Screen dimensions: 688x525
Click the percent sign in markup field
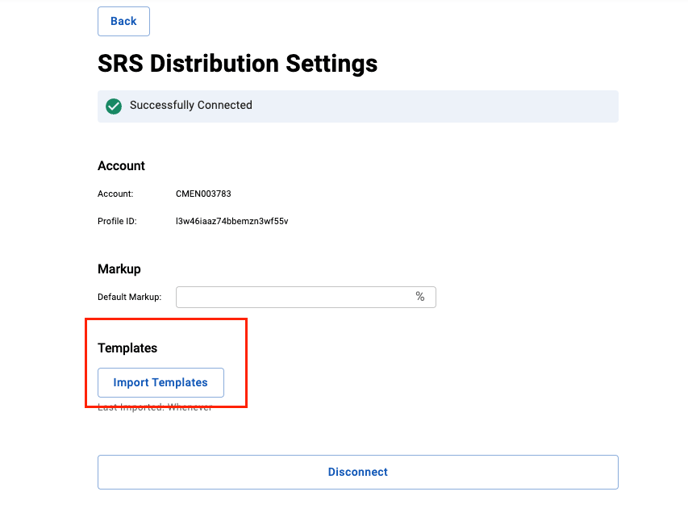(420, 297)
